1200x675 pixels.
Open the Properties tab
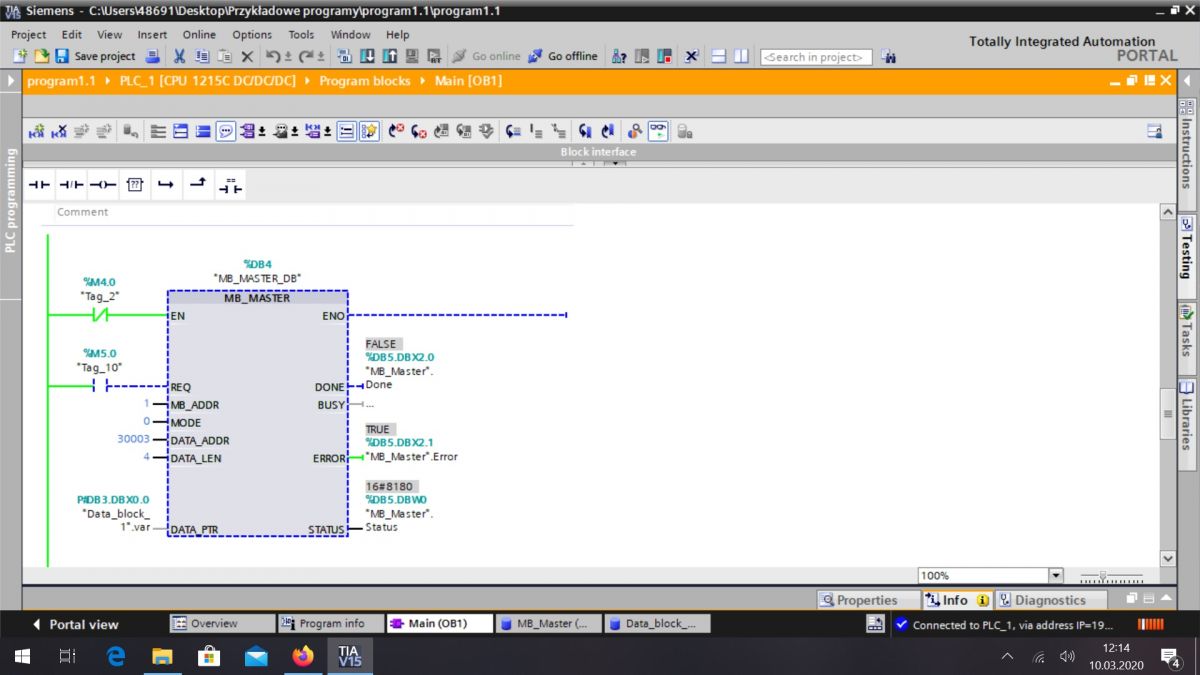tap(867, 600)
